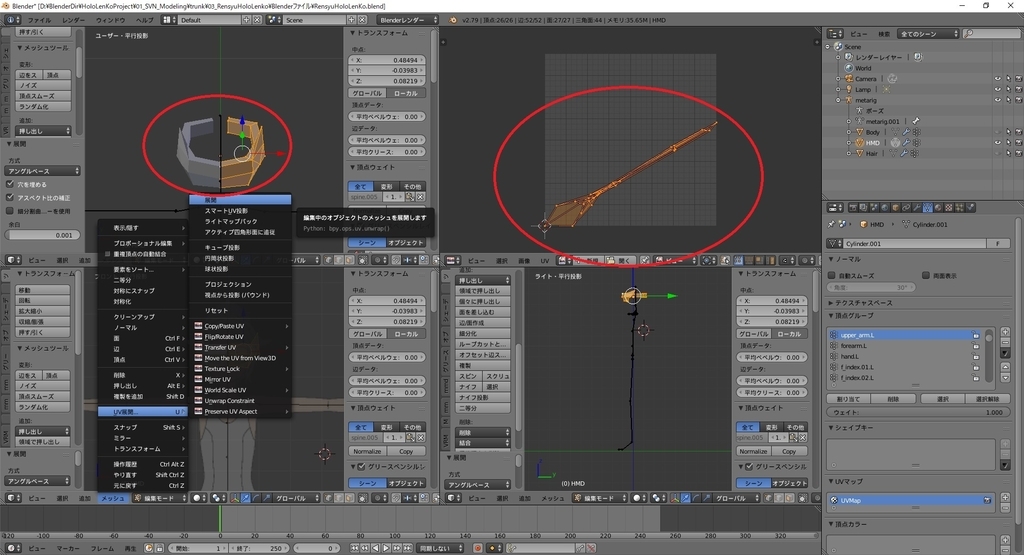Click the Cylinder.001 mesh name field
The width and height of the screenshot is (1024, 555).
(914, 244)
